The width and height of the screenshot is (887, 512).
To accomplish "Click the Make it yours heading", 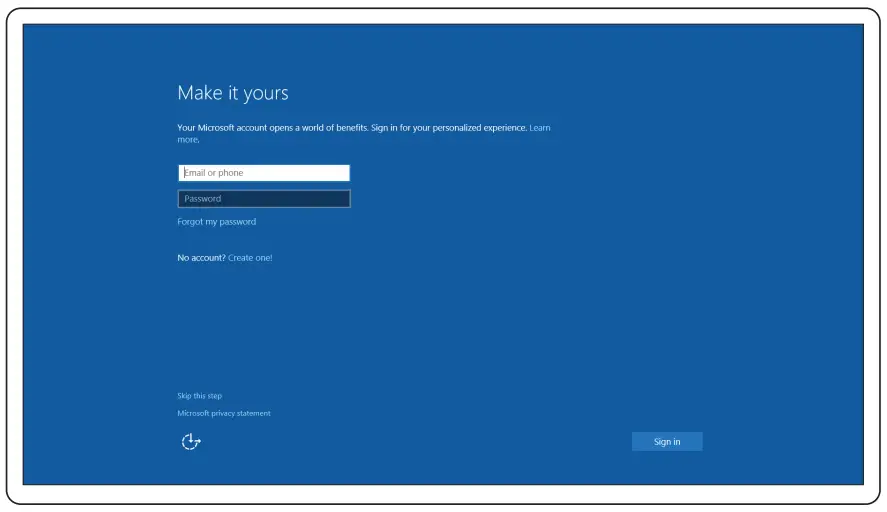I will (233, 93).
